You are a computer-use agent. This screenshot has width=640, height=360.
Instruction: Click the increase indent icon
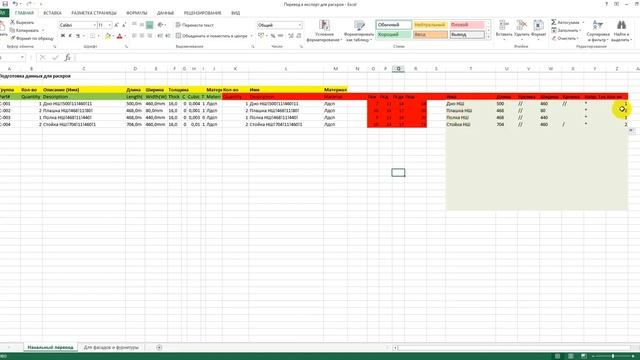click(168, 36)
